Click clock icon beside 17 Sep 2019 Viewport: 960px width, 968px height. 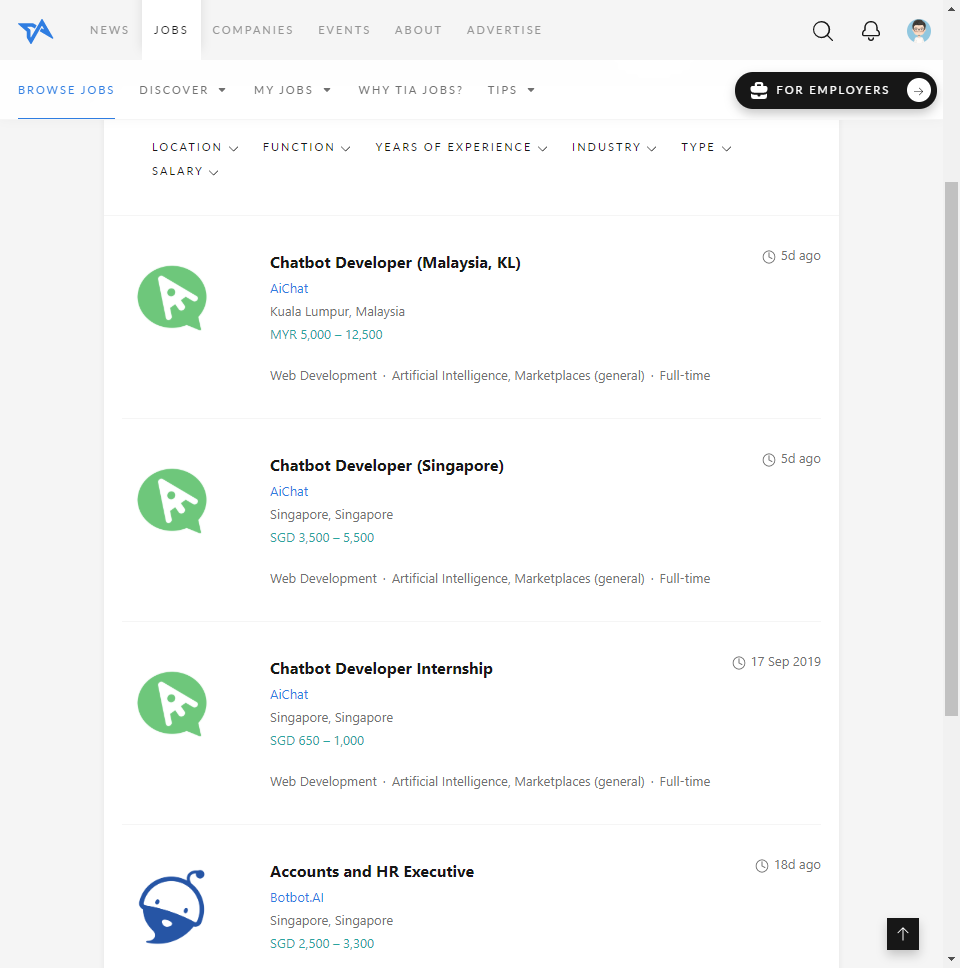[738, 662]
